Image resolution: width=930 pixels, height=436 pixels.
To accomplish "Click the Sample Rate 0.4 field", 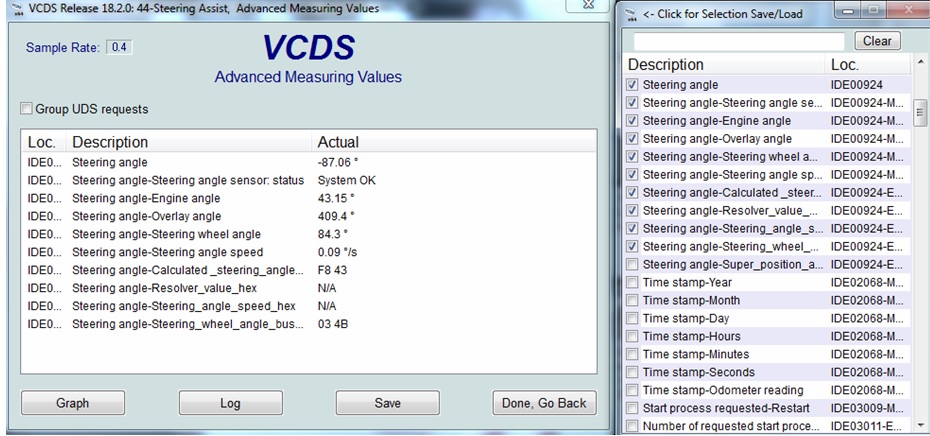I will (119, 47).
